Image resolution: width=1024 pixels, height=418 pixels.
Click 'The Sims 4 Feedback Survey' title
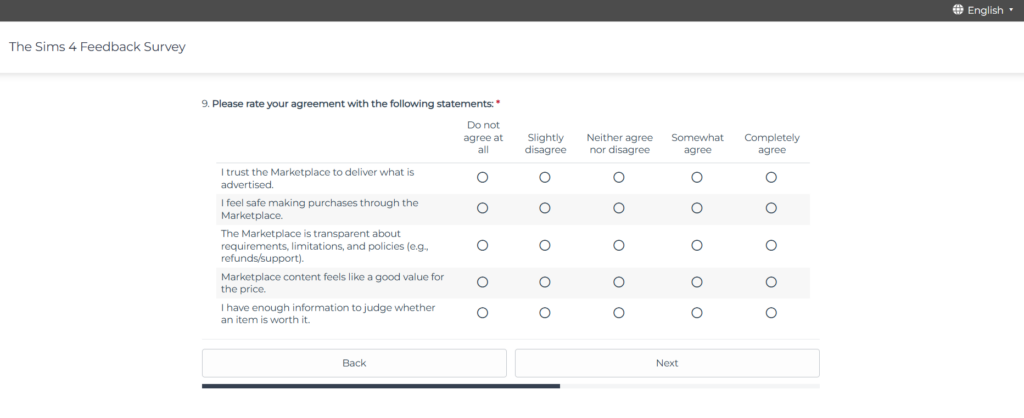coord(97,47)
